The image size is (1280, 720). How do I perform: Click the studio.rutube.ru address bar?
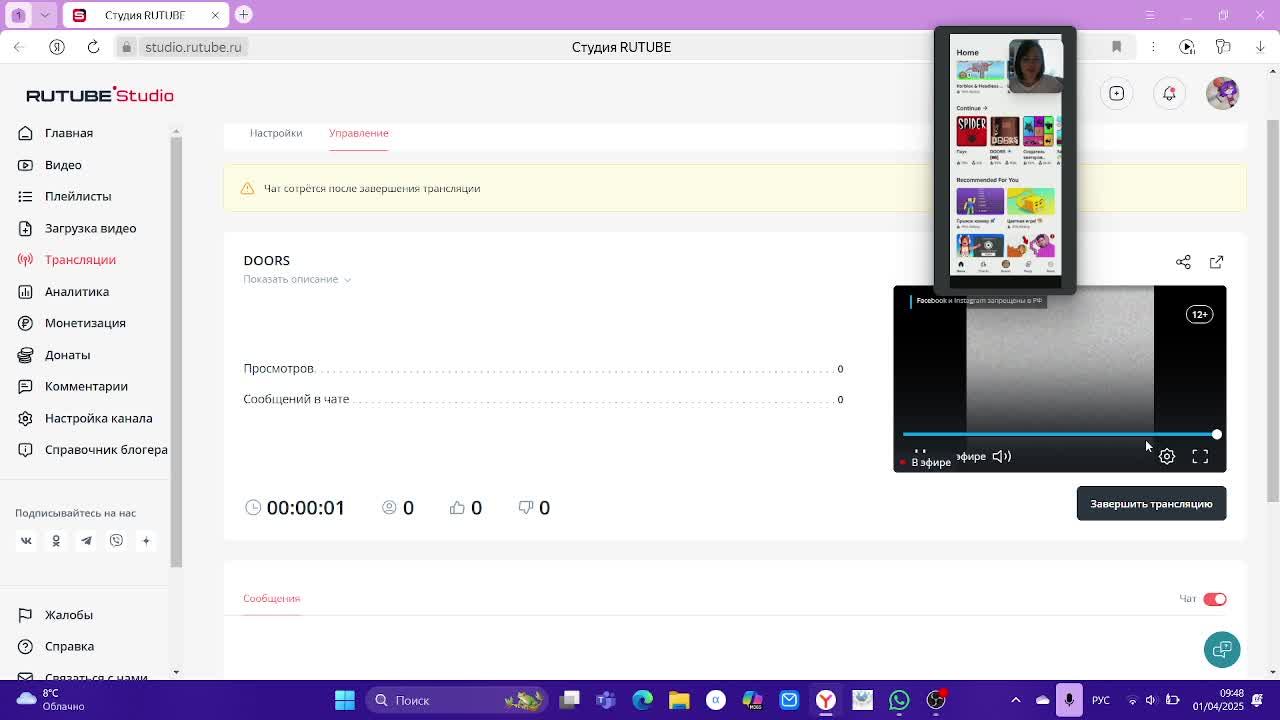[193, 47]
